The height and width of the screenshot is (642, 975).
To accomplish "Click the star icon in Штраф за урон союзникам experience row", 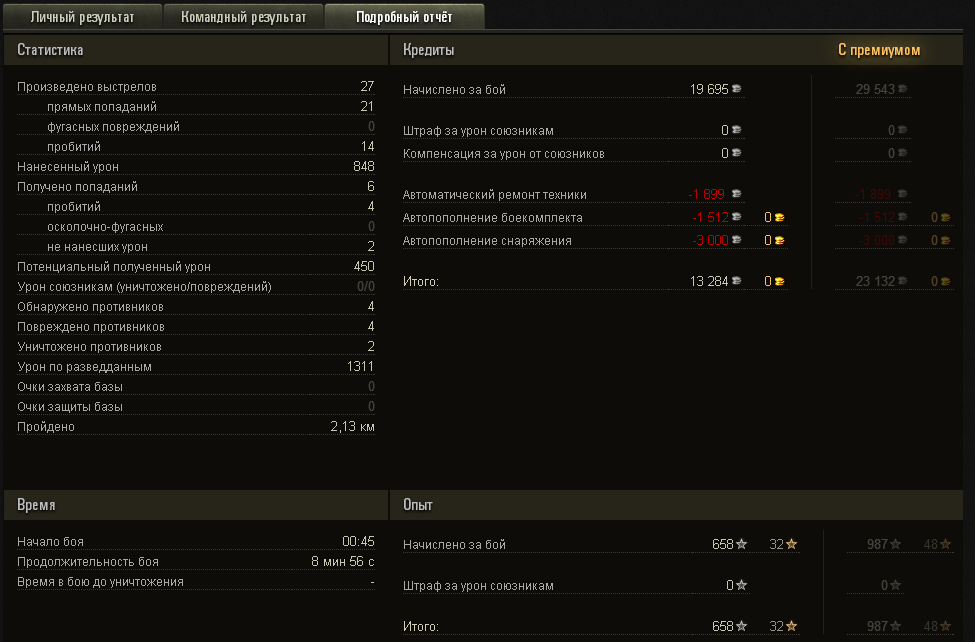I will [742, 585].
